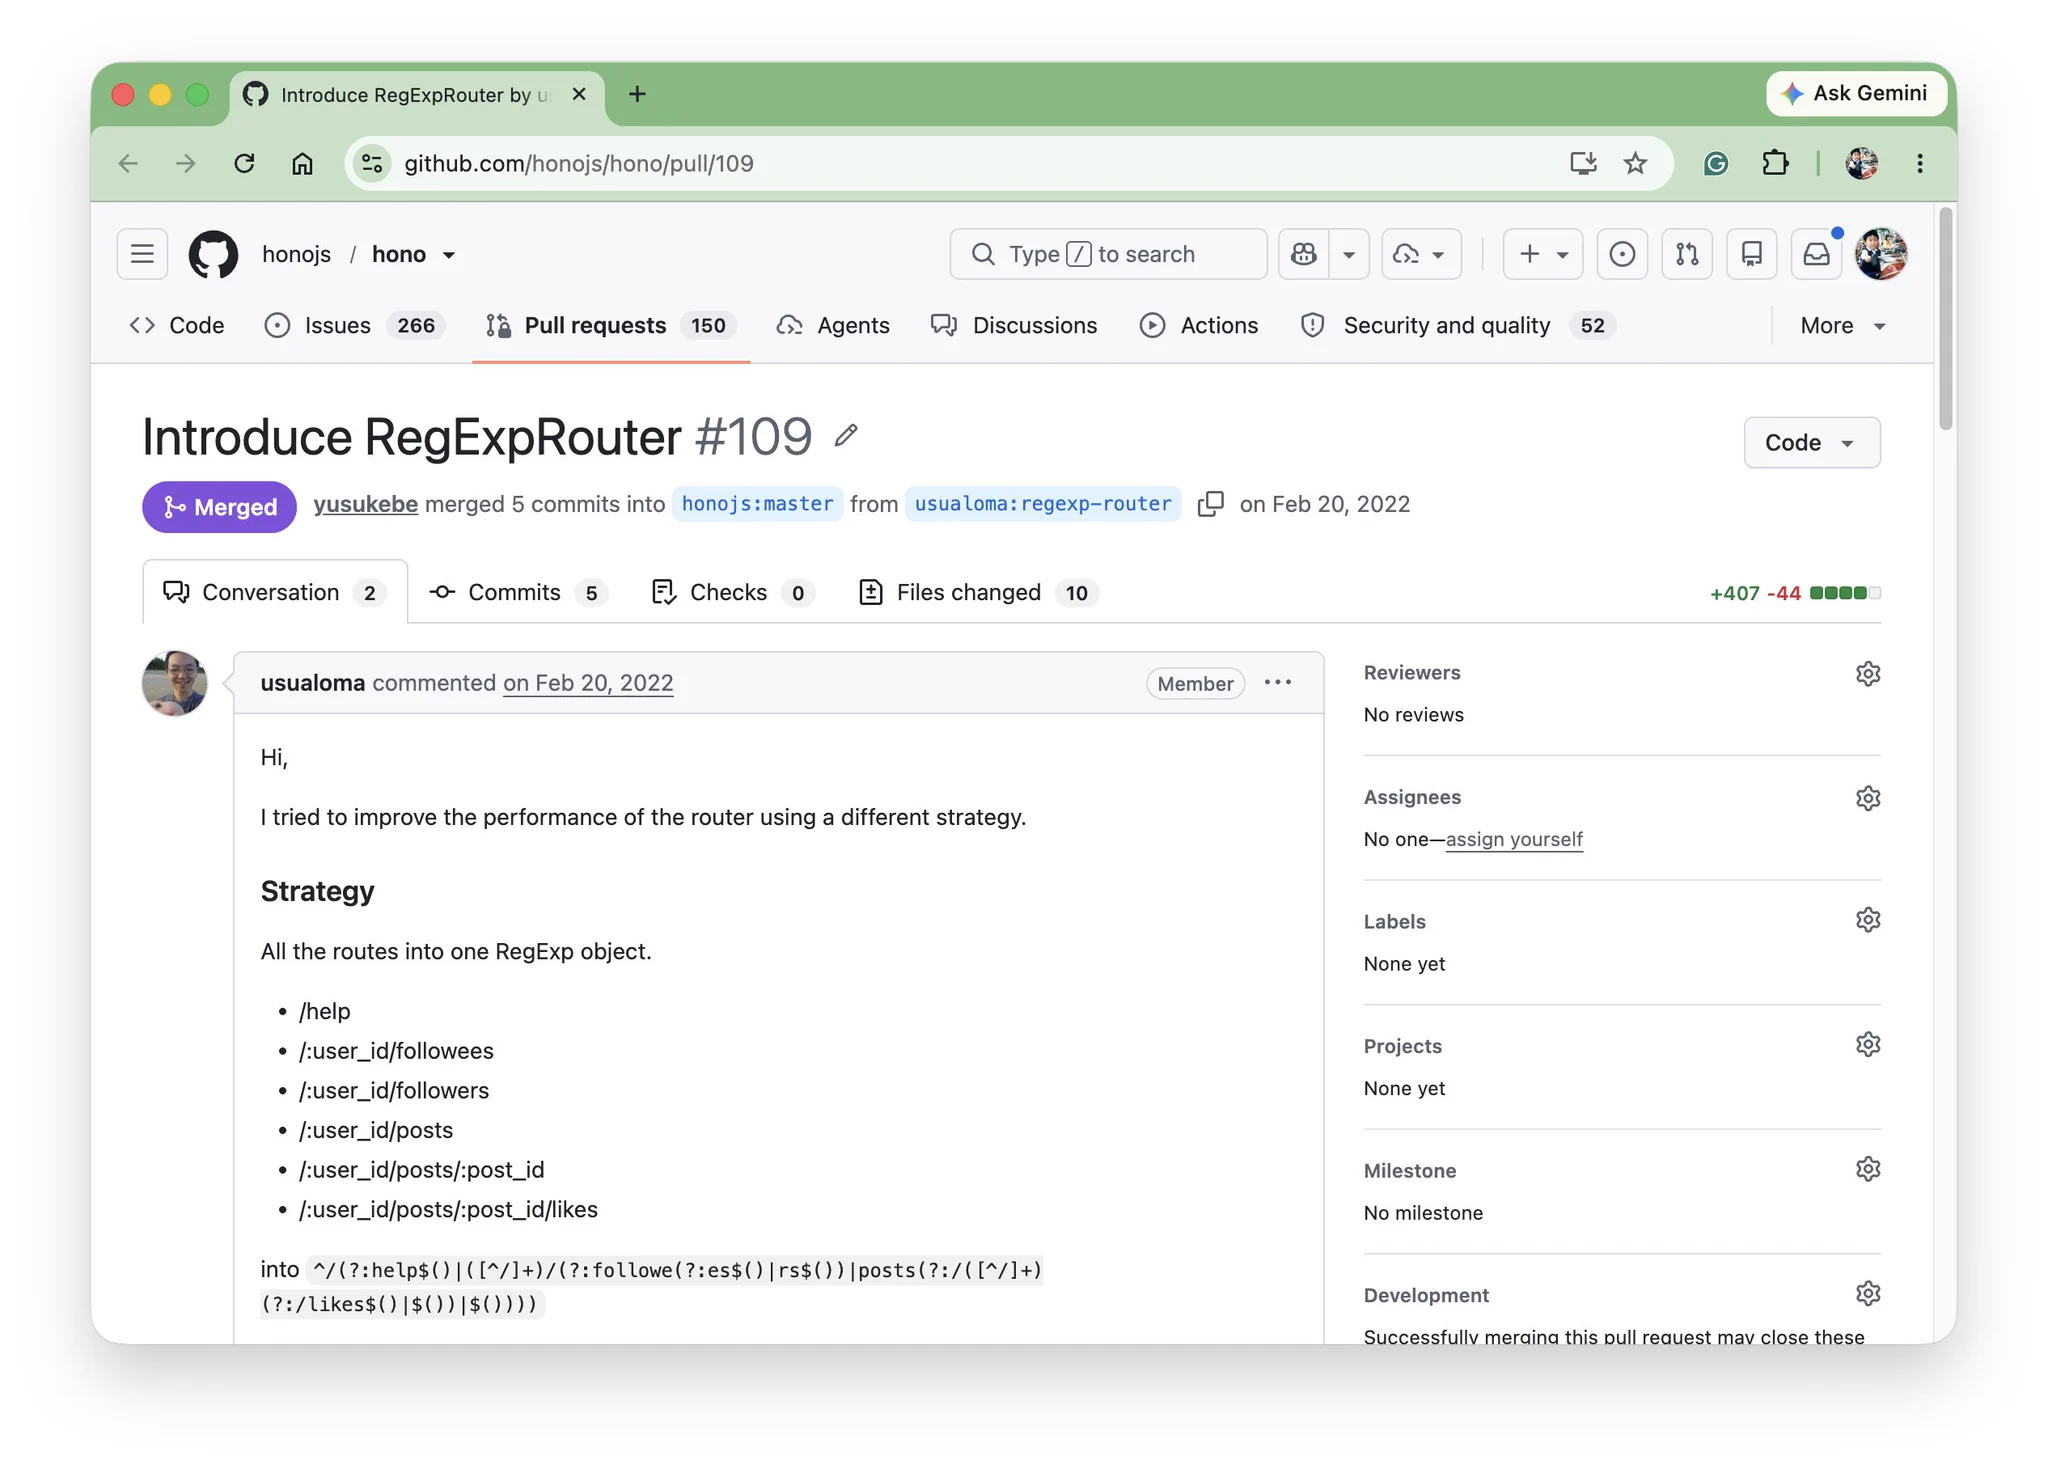The image size is (2048, 1464).
Task: Open the comment's three-dot options menu
Action: 1278,682
